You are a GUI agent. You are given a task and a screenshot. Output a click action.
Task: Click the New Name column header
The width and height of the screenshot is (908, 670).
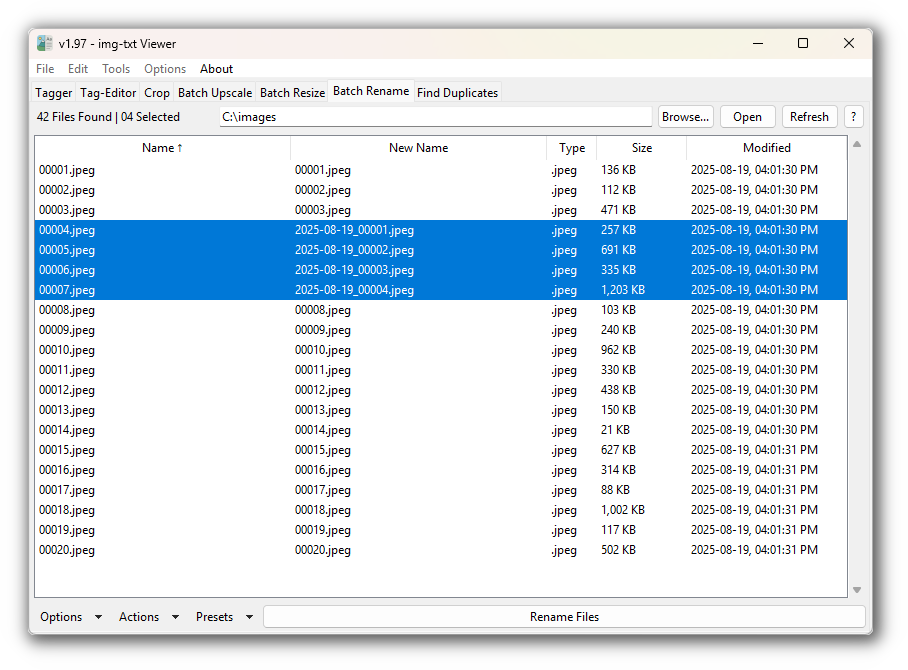click(x=418, y=148)
